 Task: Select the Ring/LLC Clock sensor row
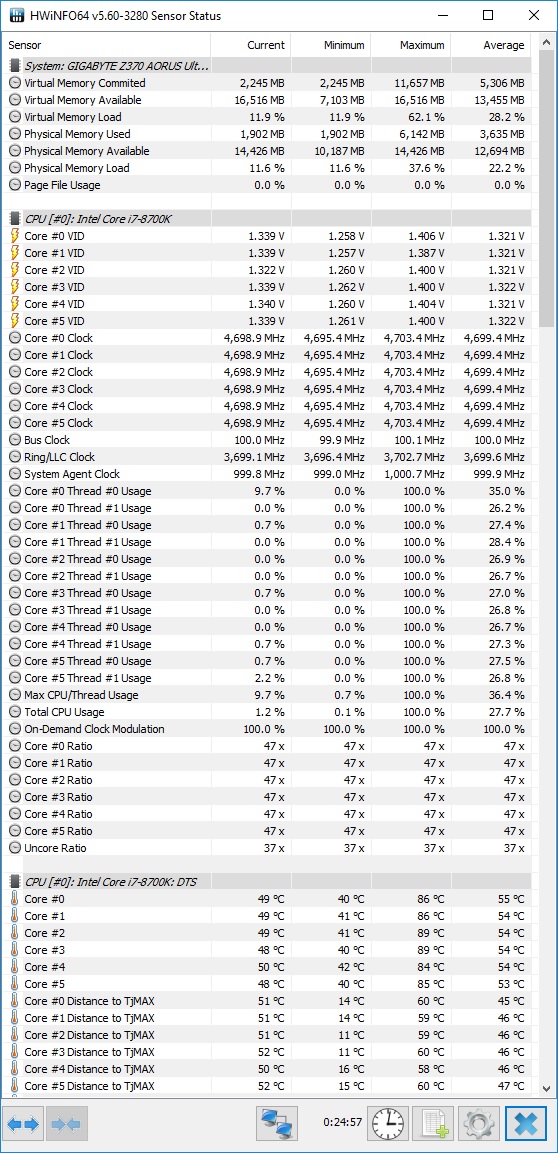[266, 457]
